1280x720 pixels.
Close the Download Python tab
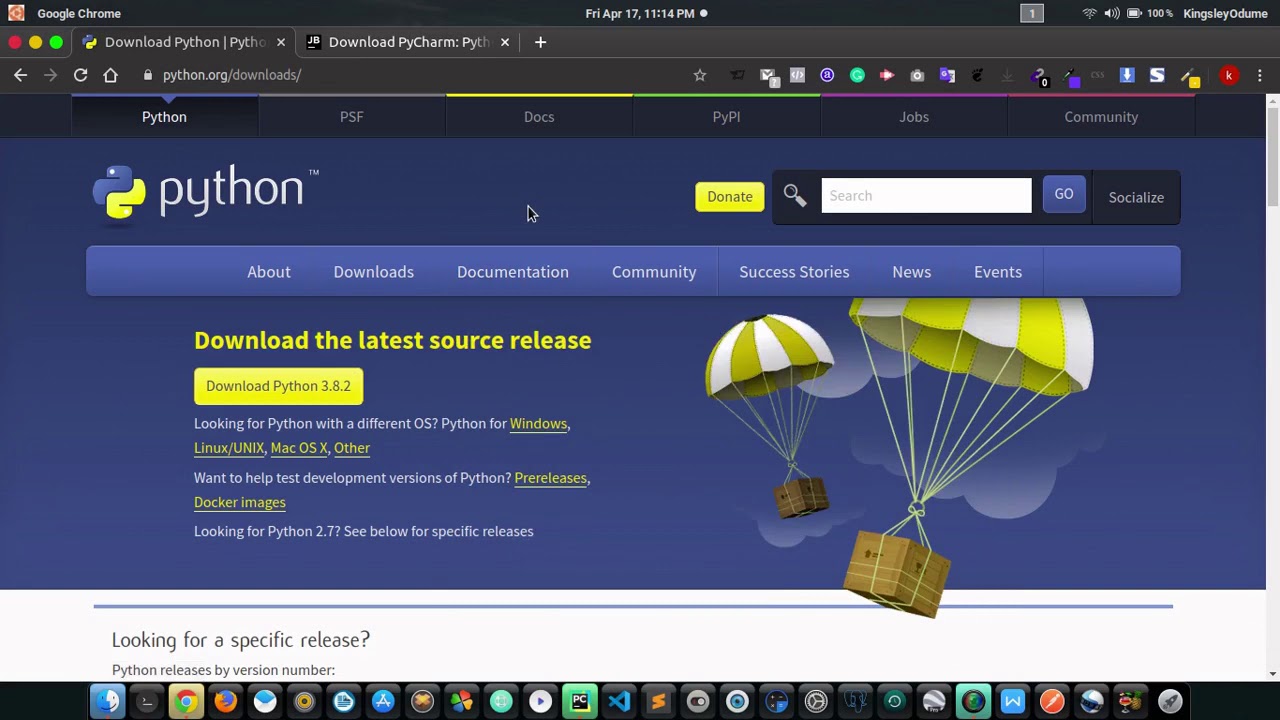[x=281, y=42]
